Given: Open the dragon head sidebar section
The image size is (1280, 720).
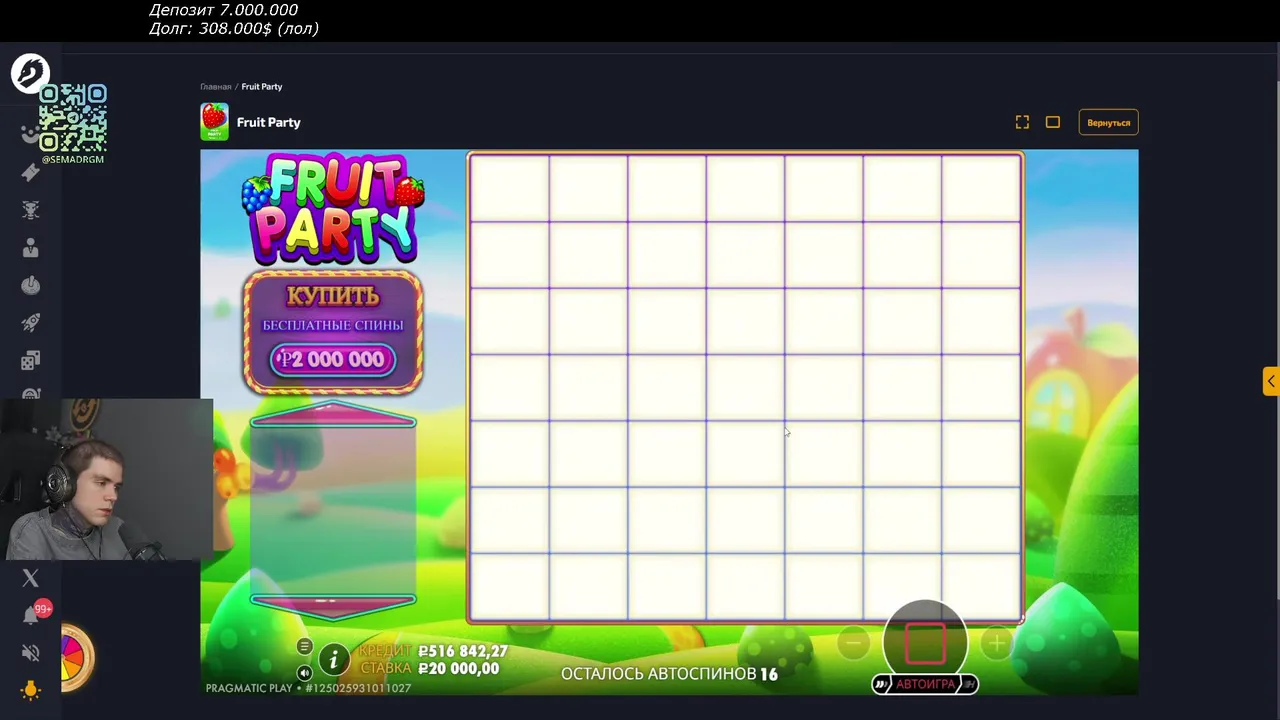Looking at the screenshot, I should click(30, 210).
